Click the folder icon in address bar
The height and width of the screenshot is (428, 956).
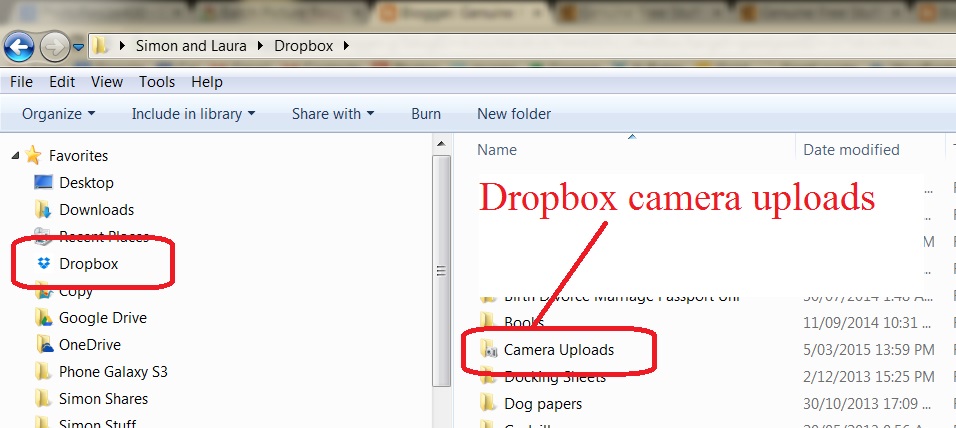click(100, 46)
